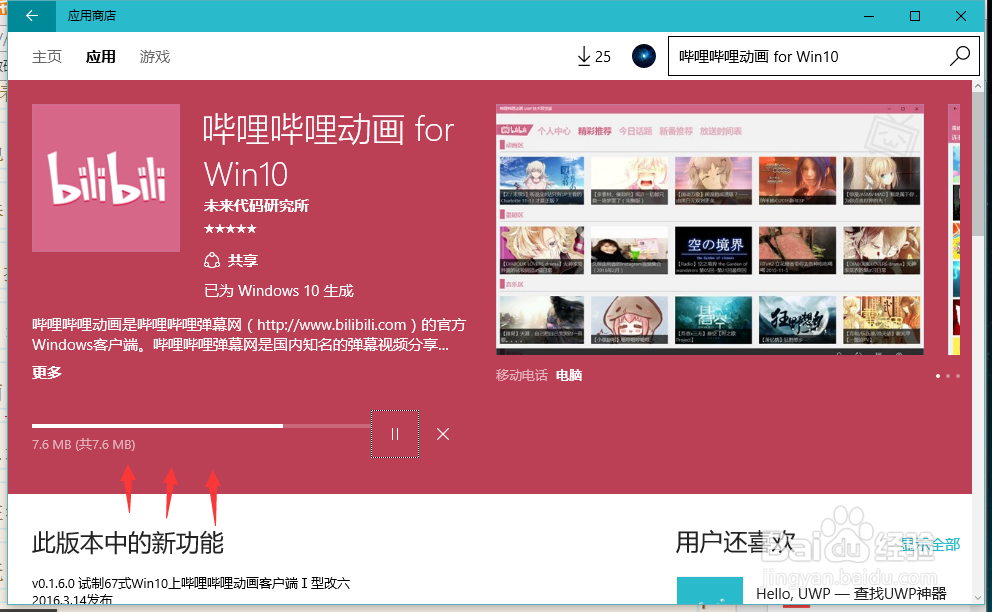Open the 主页 menu item
The height and width of the screenshot is (612, 992).
[x=46, y=57]
